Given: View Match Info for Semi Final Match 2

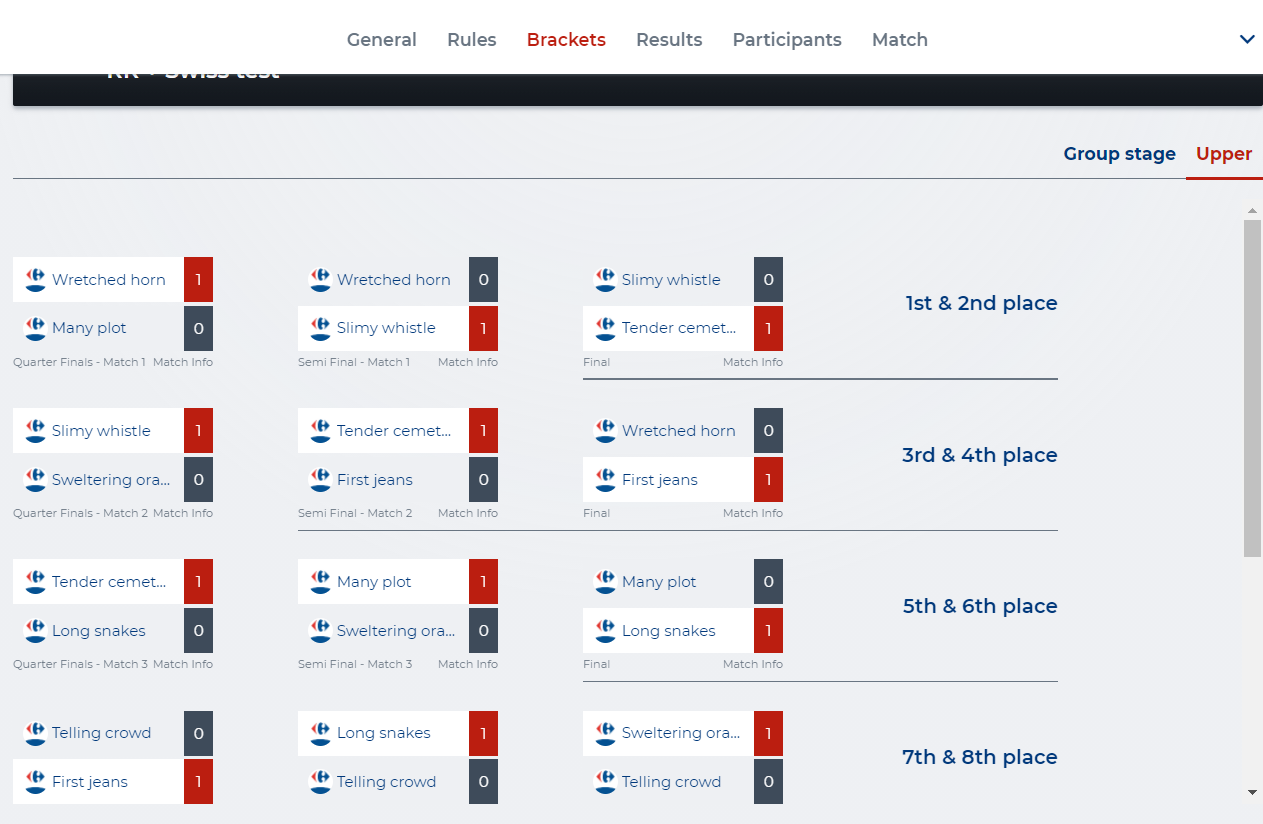Looking at the screenshot, I should pos(468,513).
